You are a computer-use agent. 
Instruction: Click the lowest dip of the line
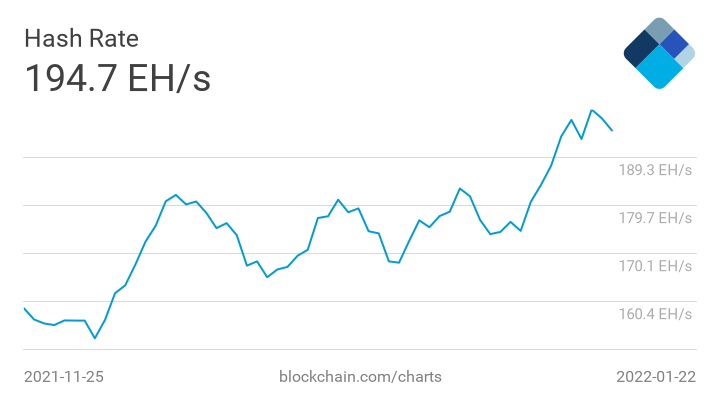pos(95,338)
